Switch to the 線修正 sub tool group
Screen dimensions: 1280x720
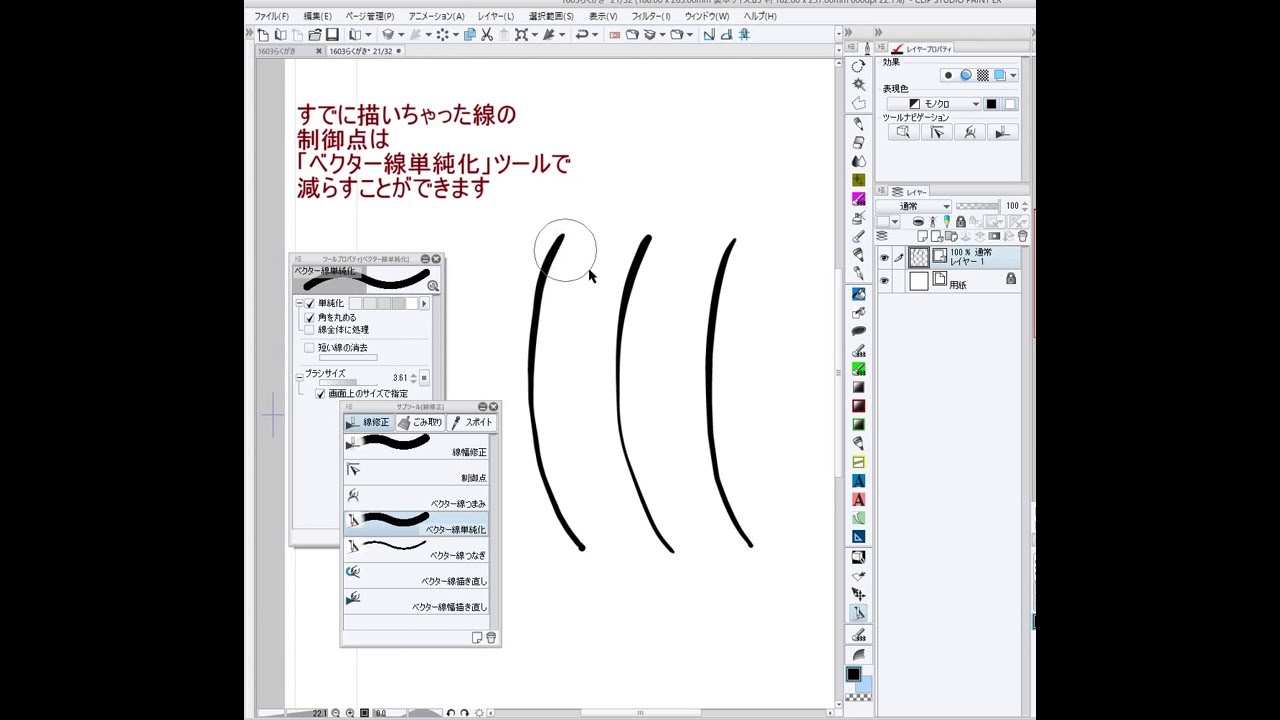[368, 422]
